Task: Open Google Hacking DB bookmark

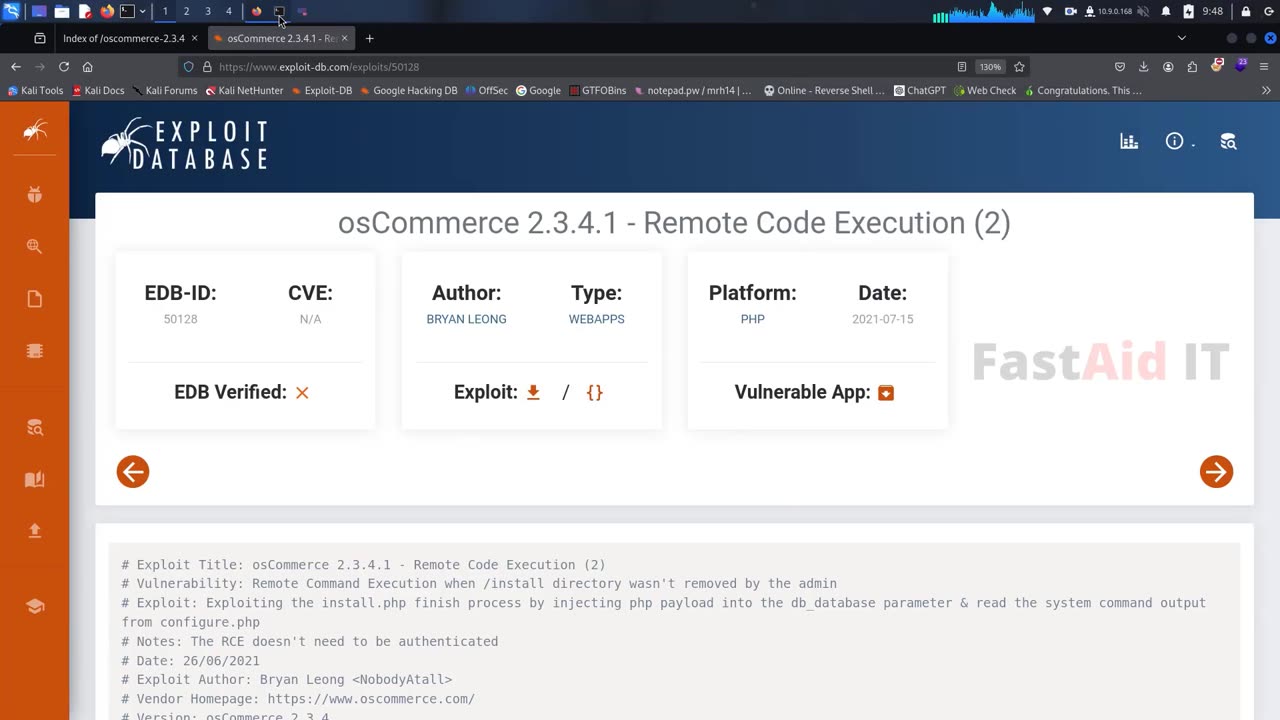Action: click(408, 90)
